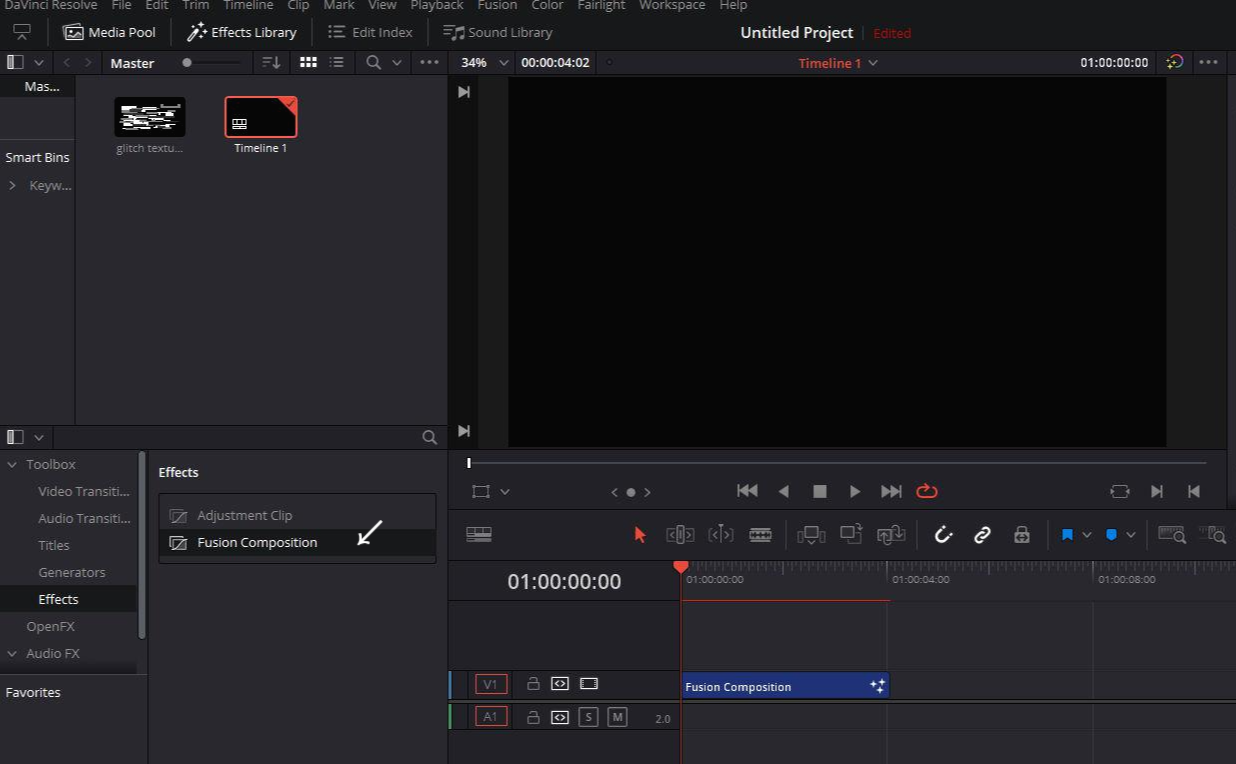Expand the Keywords smart bin
The image size is (1236, 764).
tap(12, 185)
